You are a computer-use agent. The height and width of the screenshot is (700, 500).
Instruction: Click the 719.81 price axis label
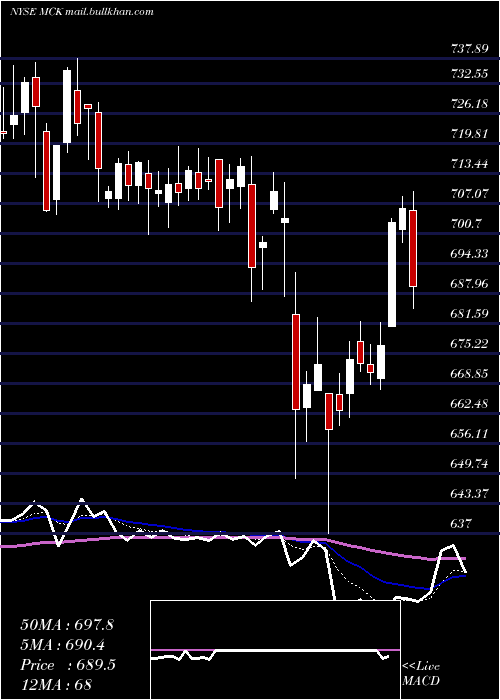[x=469, y=133]
